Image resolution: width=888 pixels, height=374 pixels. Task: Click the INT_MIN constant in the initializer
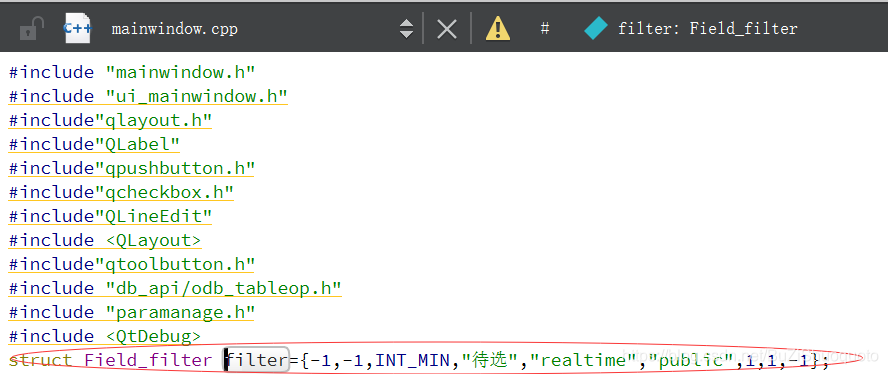pos(413,360)
